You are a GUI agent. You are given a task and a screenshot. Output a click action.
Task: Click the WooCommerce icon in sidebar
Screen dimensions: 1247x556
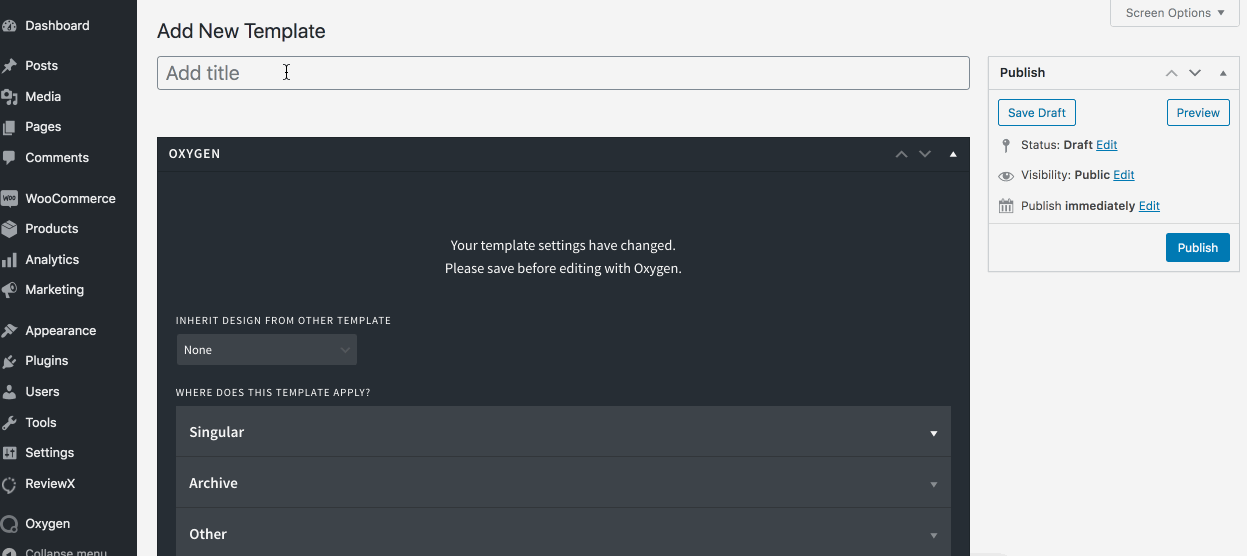coord(10,198)
